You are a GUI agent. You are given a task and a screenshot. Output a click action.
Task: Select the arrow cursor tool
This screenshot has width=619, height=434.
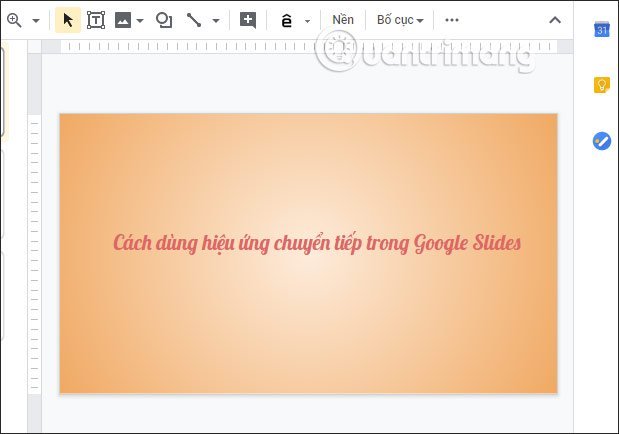68,20
